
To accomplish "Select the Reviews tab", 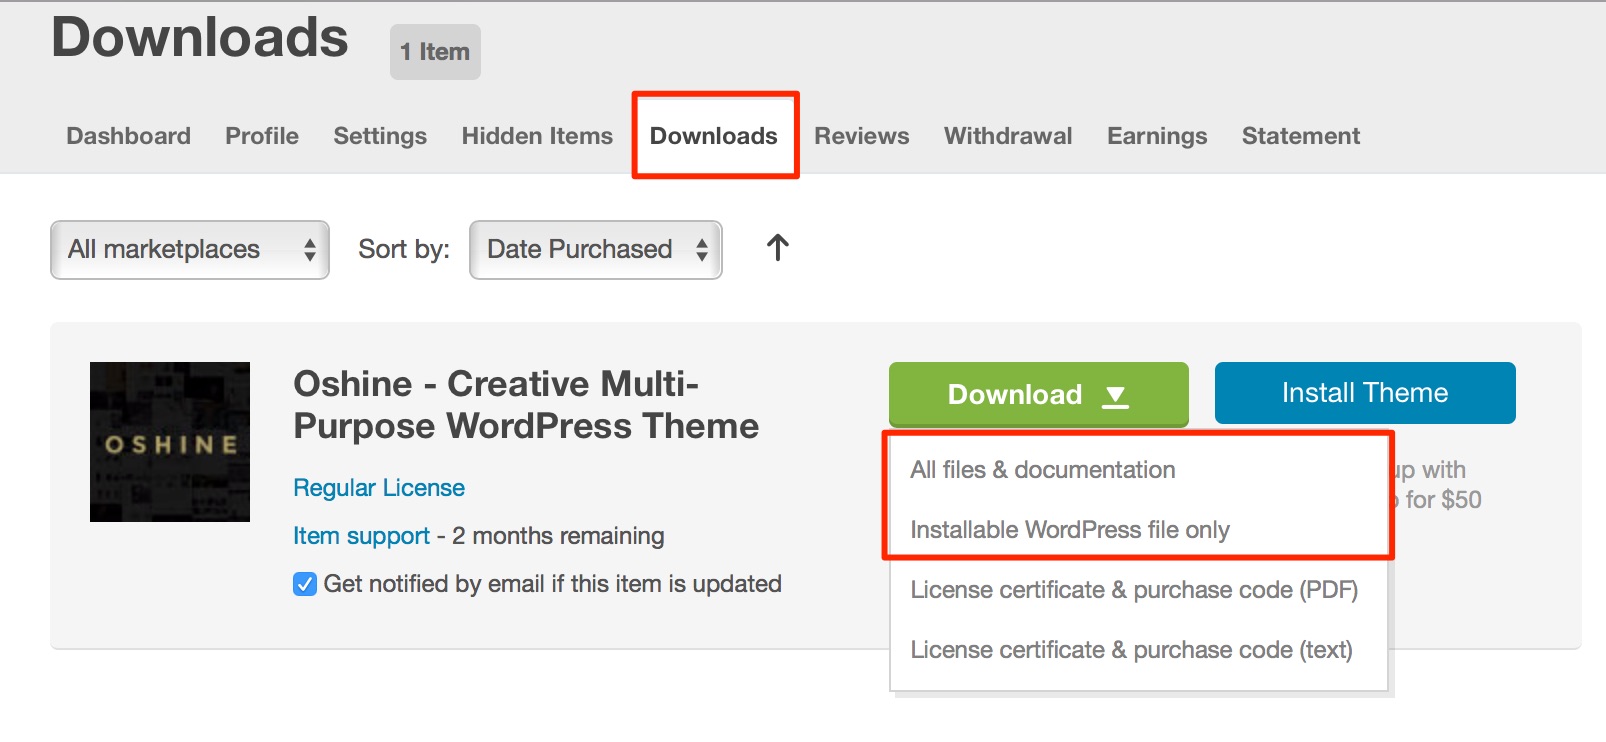I will coord(861,136).
